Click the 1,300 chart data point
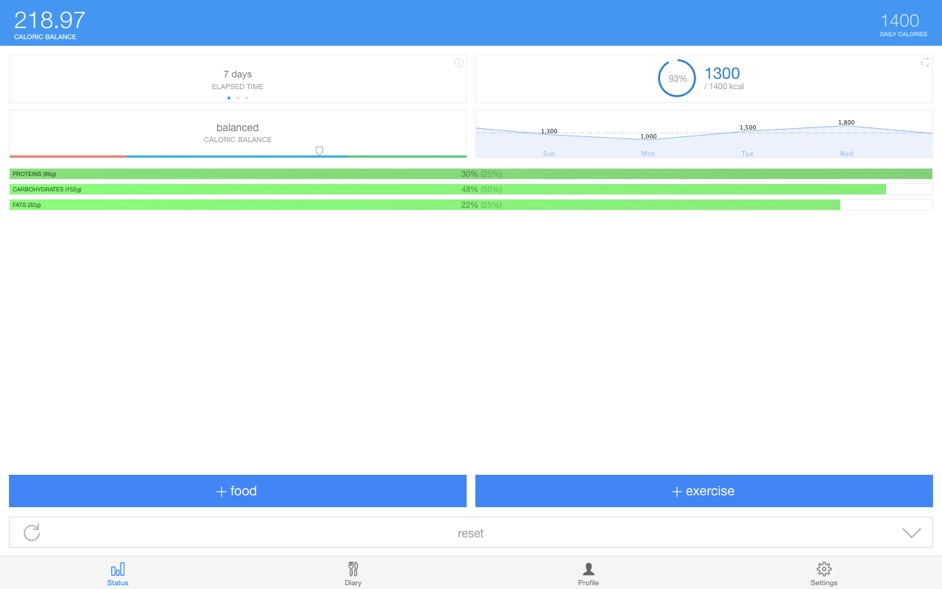Image resolution: width=942 pixels, height=589 pixels. coord(549,131)
